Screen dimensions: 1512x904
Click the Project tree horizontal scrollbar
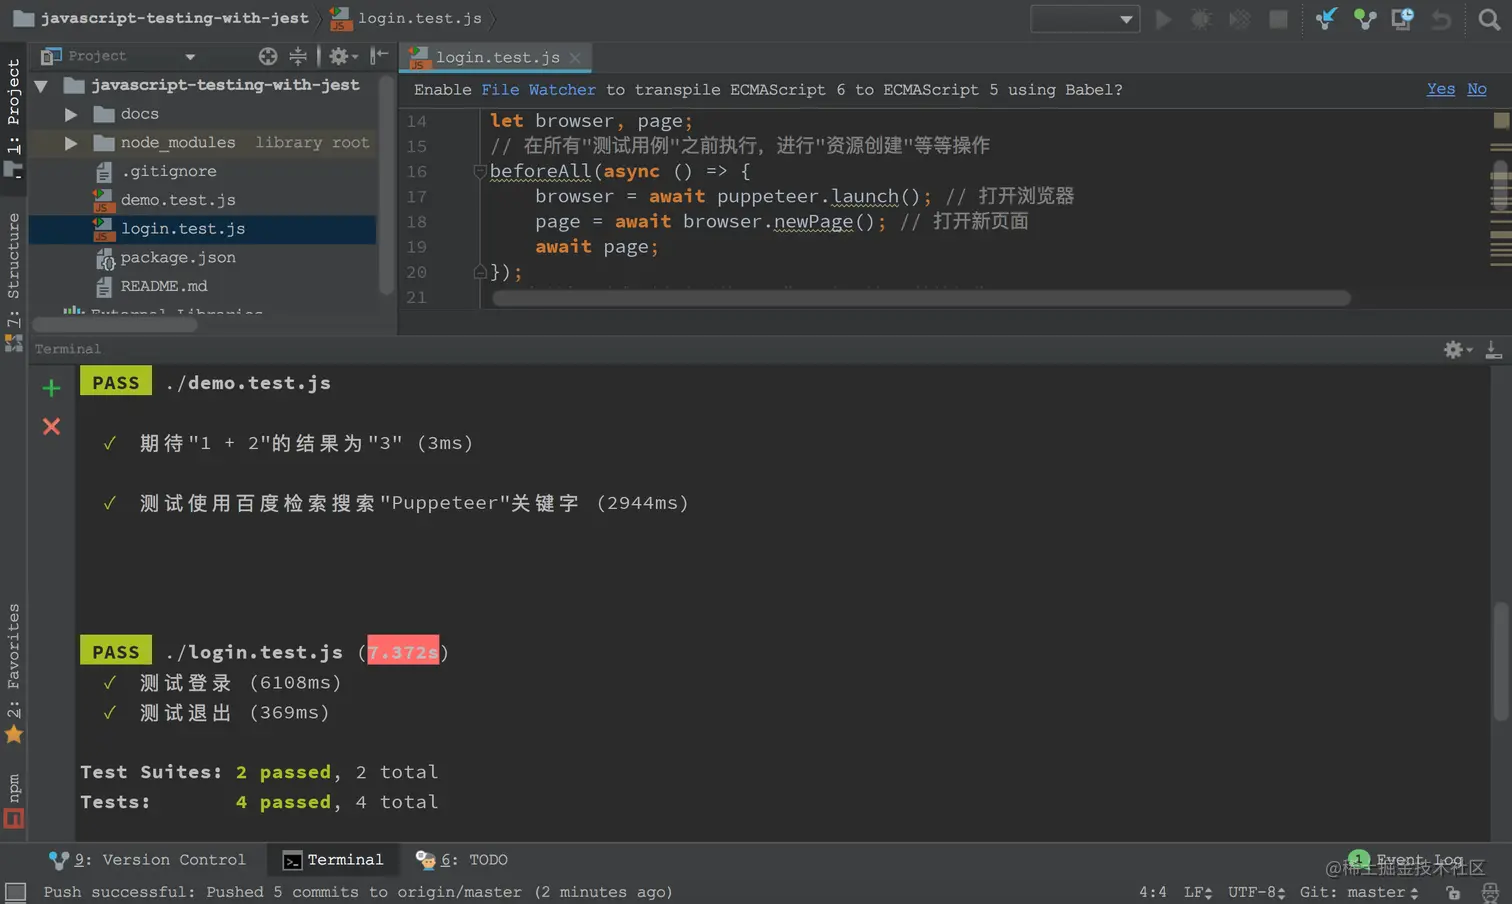pyautogui.click(x=115, y=324)
